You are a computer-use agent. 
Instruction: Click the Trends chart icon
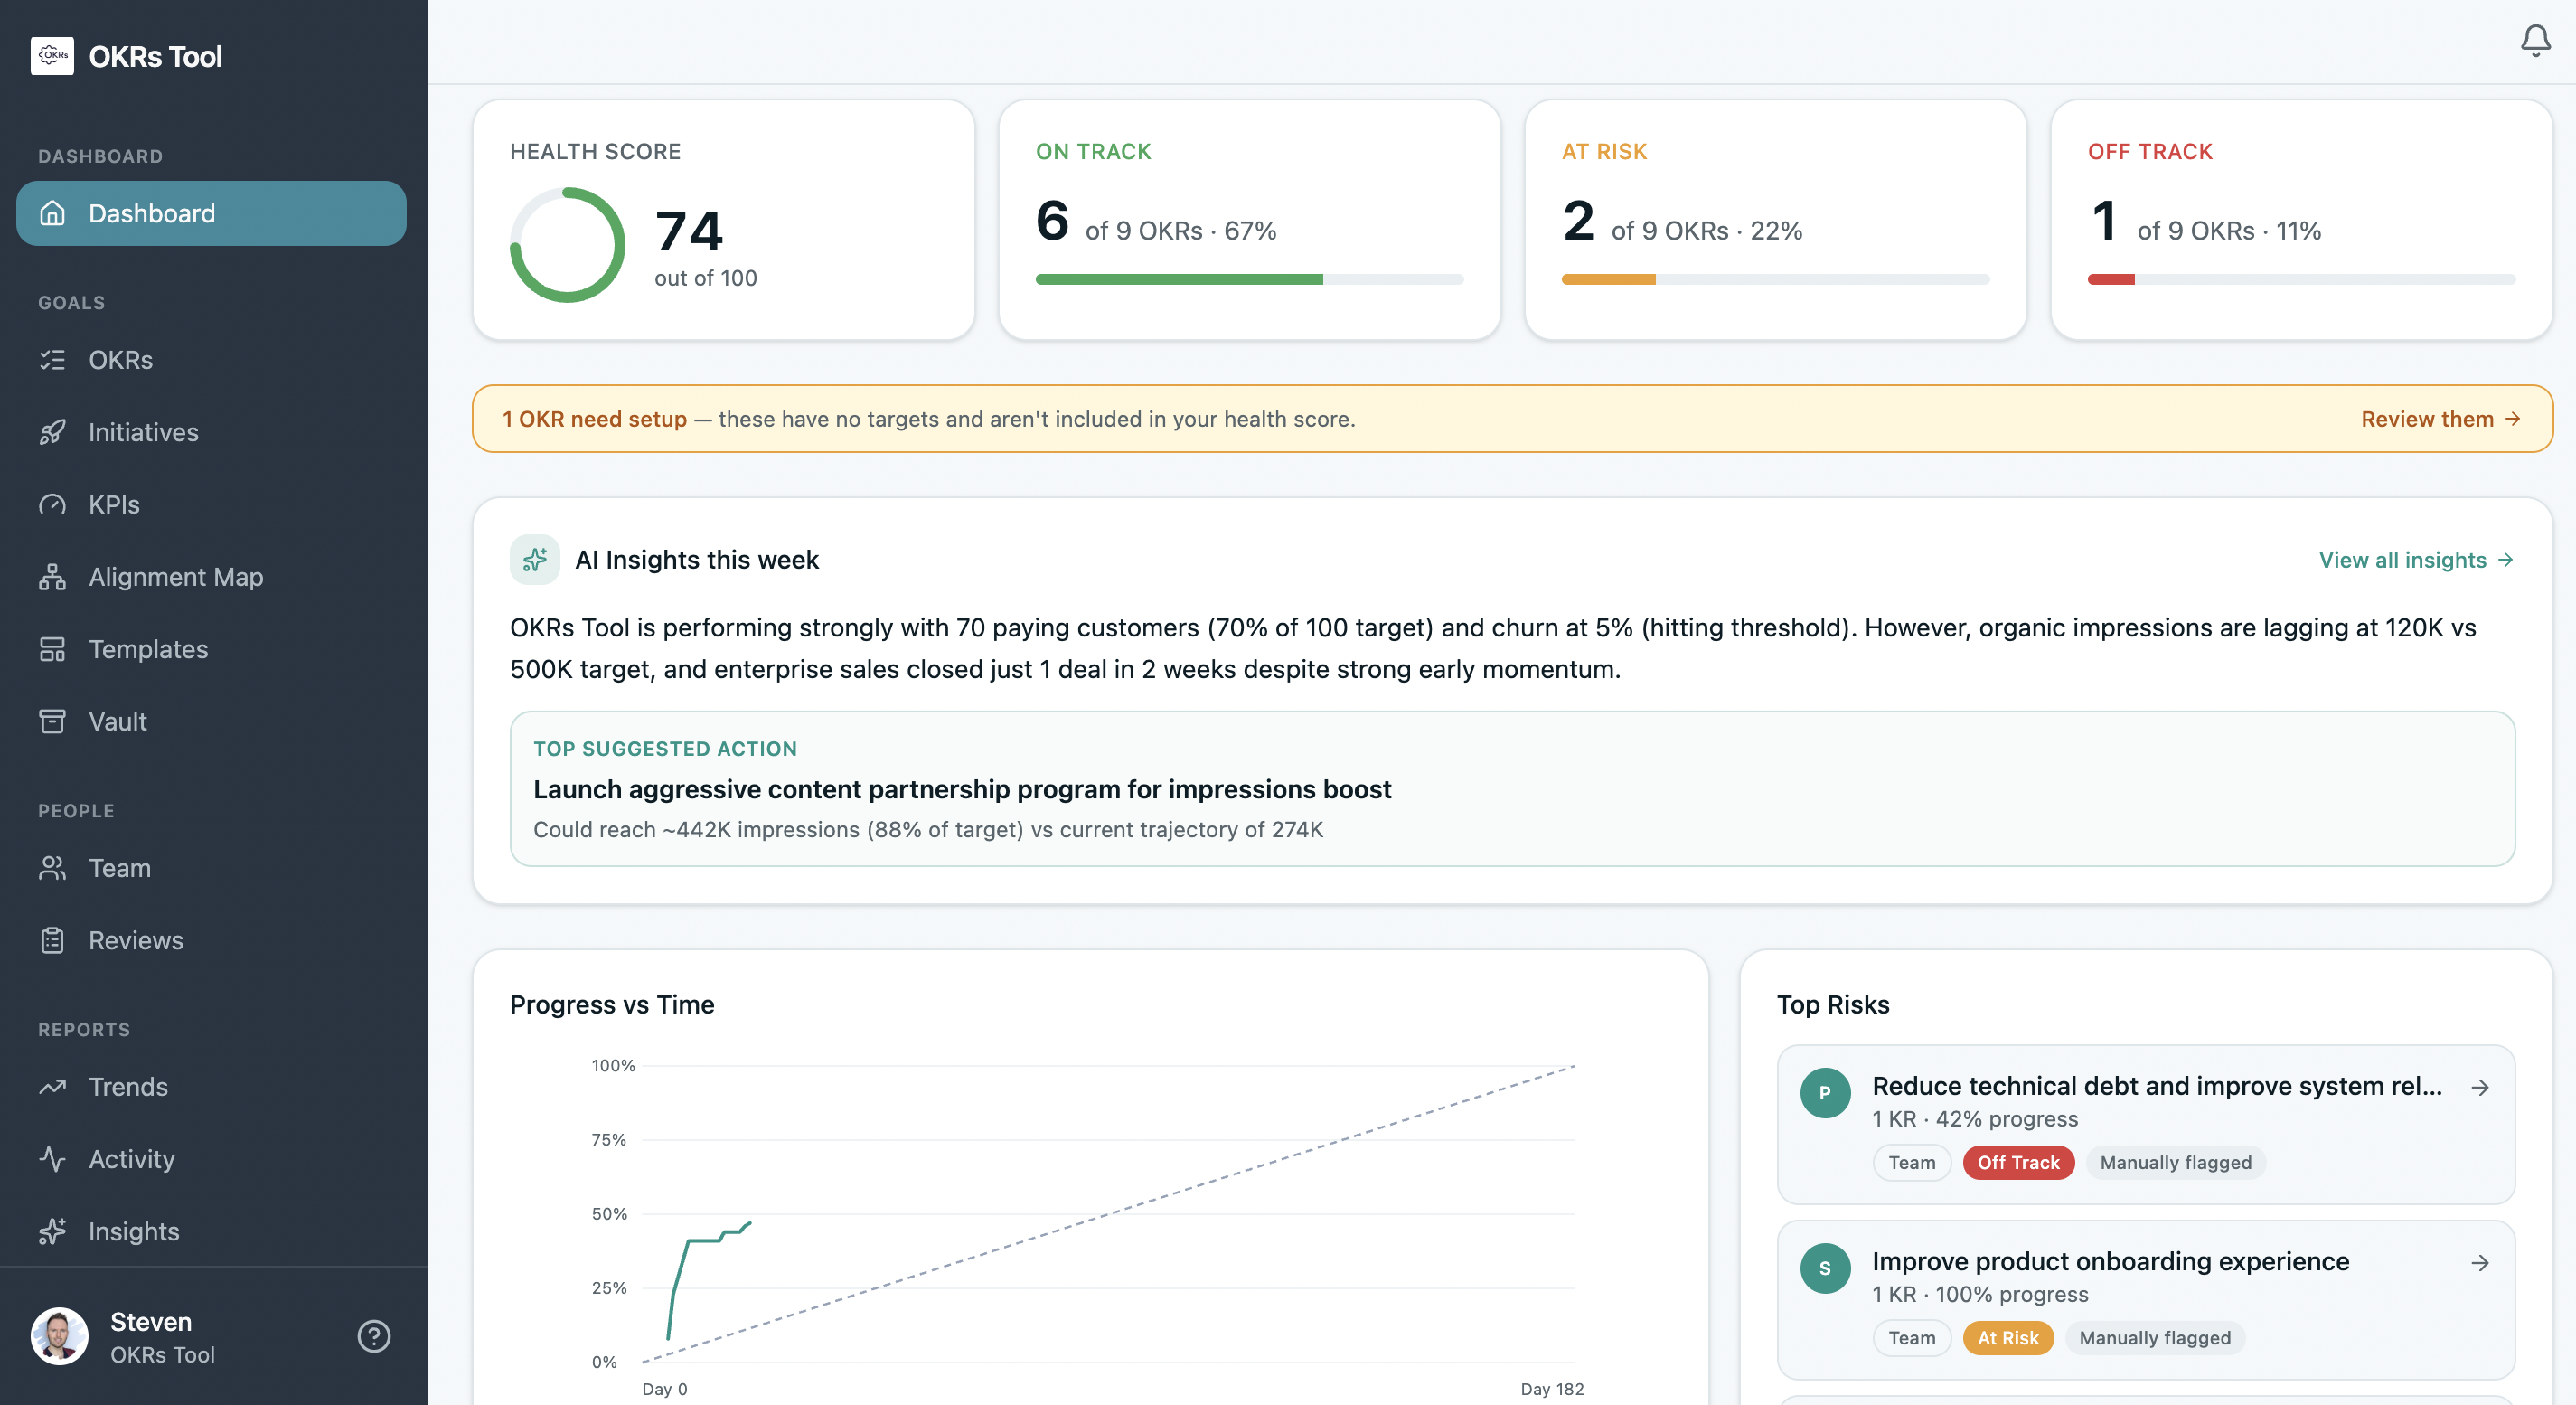pos(53,1087)
